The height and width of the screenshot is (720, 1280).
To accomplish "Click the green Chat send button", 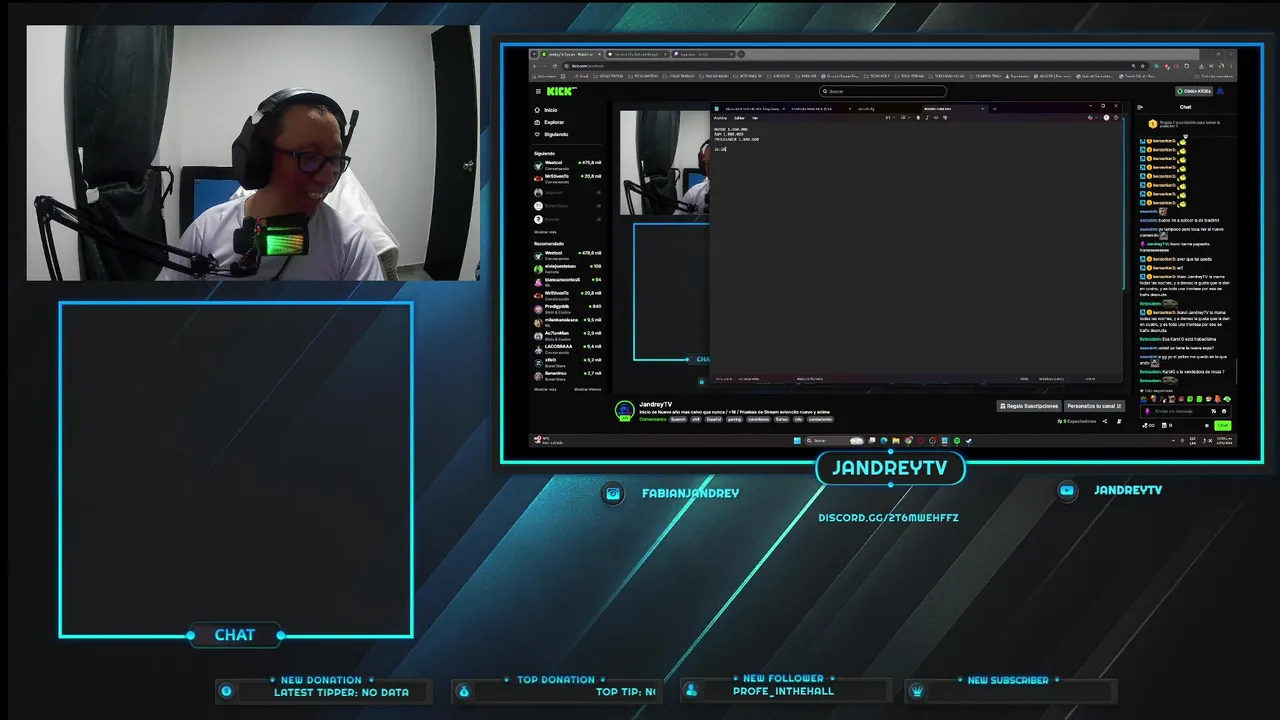I will tap(1222, 425).
